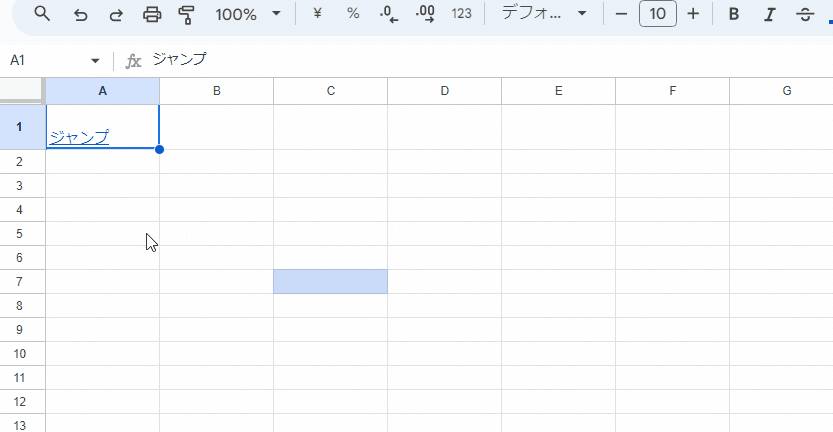Open the ジャンプ link in cell A1

click(79, 137)
